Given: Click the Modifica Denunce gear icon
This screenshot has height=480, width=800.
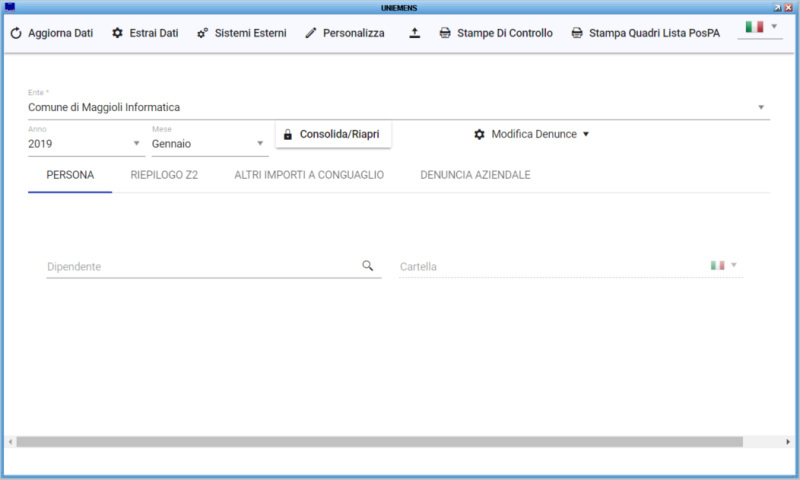Looking at the screenshot, I should (479, 135).
